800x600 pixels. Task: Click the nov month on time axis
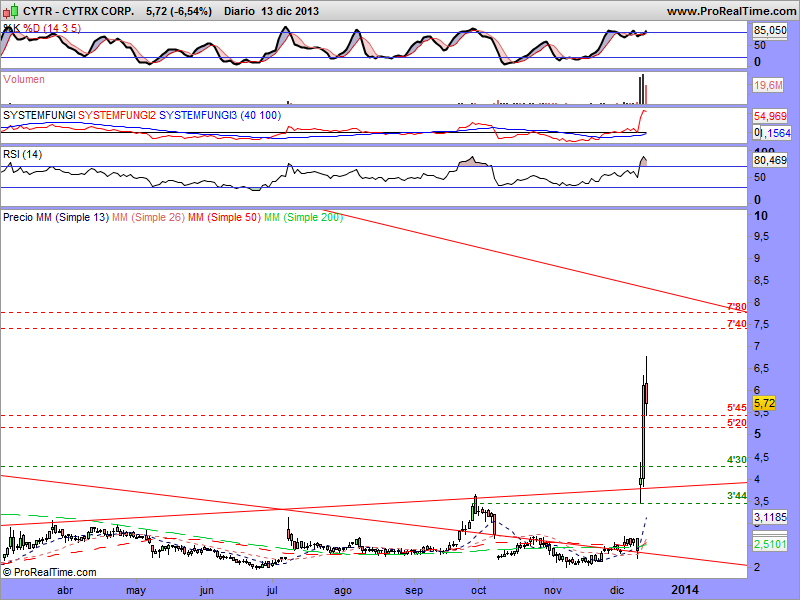pyautogui.click(x=553, y=590)
